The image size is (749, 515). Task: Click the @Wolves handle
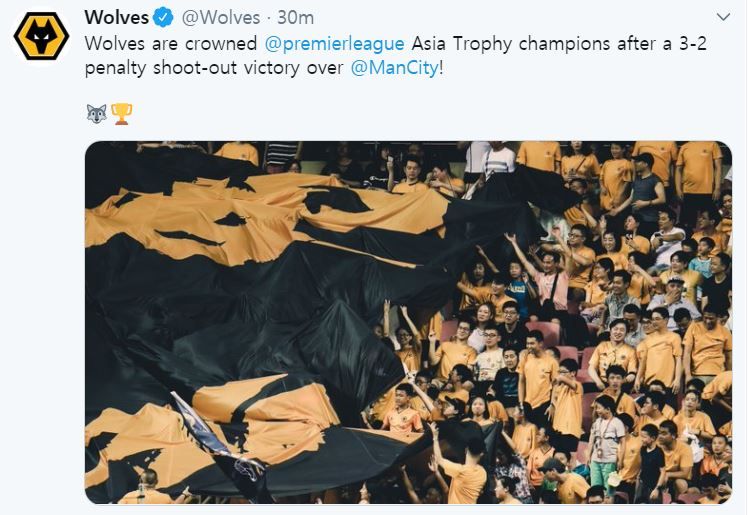(220, 18)
